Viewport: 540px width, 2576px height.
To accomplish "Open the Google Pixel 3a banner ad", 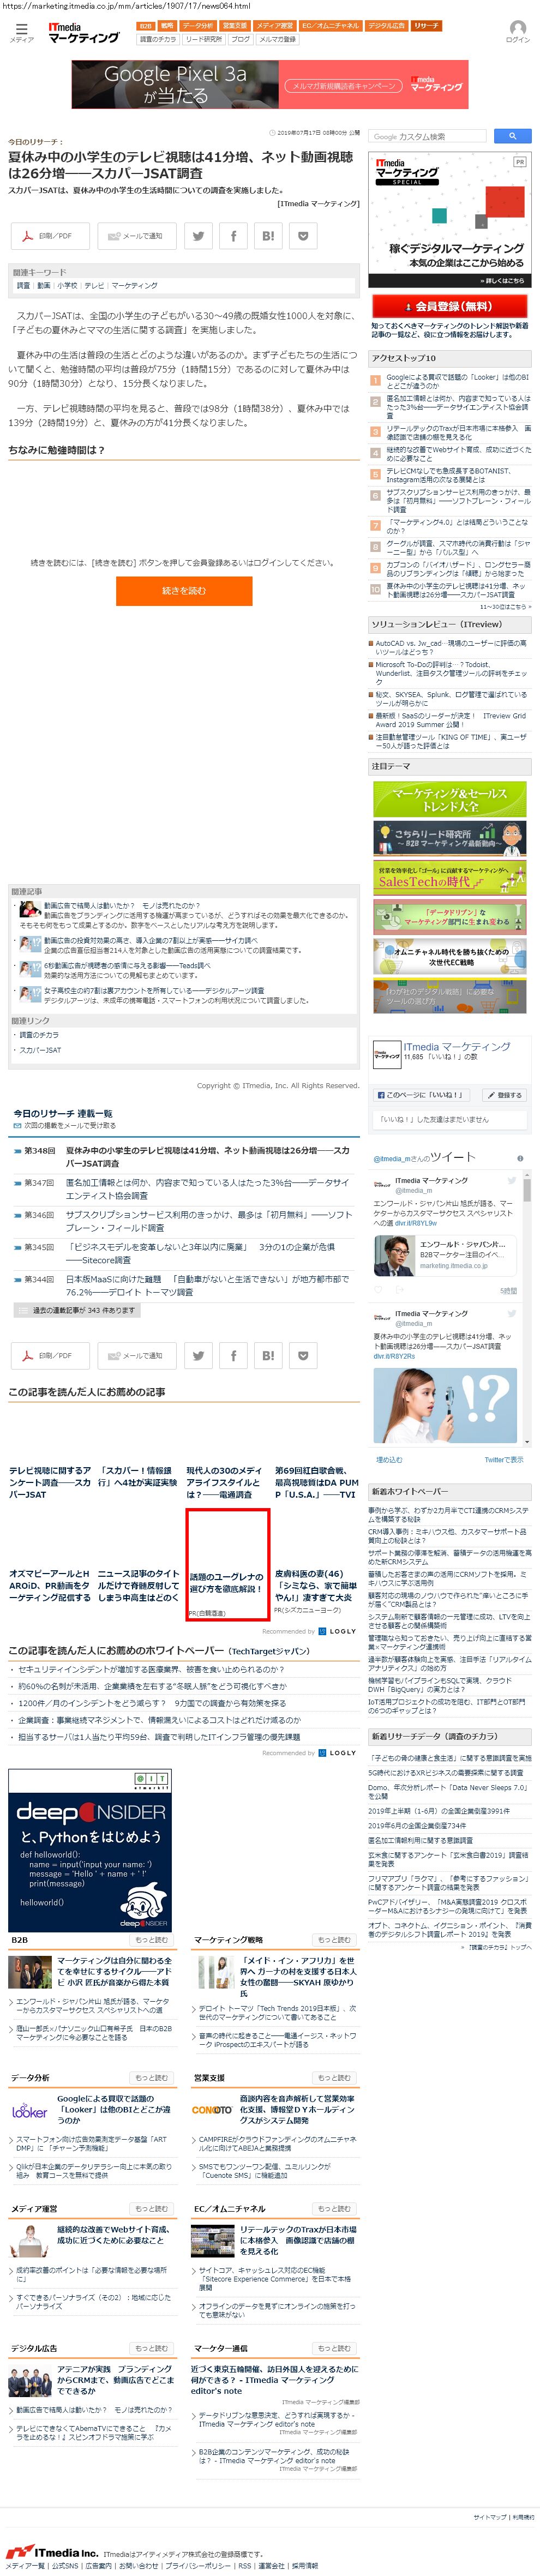I will pyautogui.click(x=270, y=84).
